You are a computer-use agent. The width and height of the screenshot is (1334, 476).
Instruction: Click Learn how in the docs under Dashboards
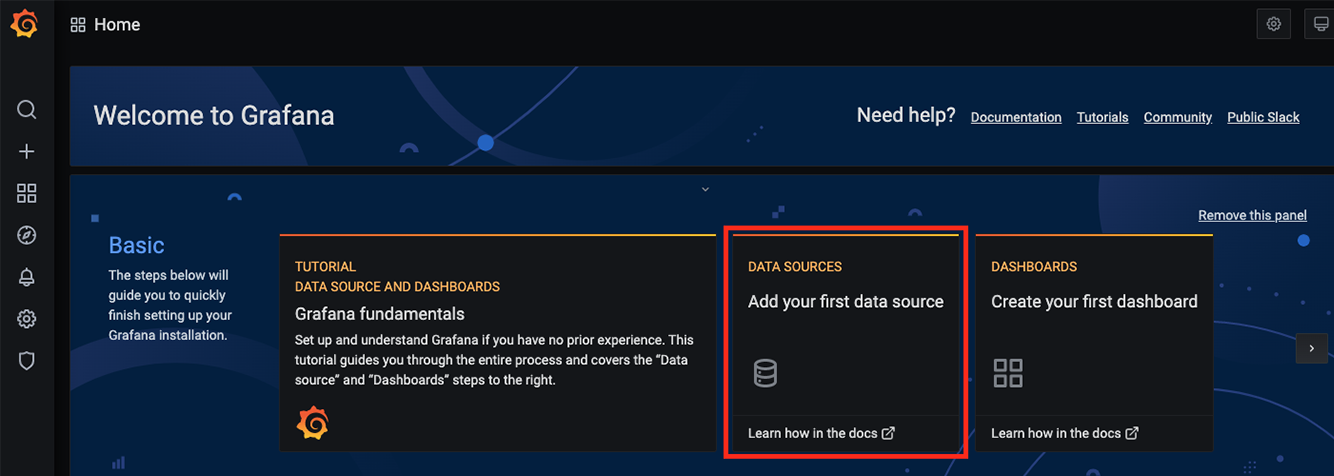tap(1056, 433)
